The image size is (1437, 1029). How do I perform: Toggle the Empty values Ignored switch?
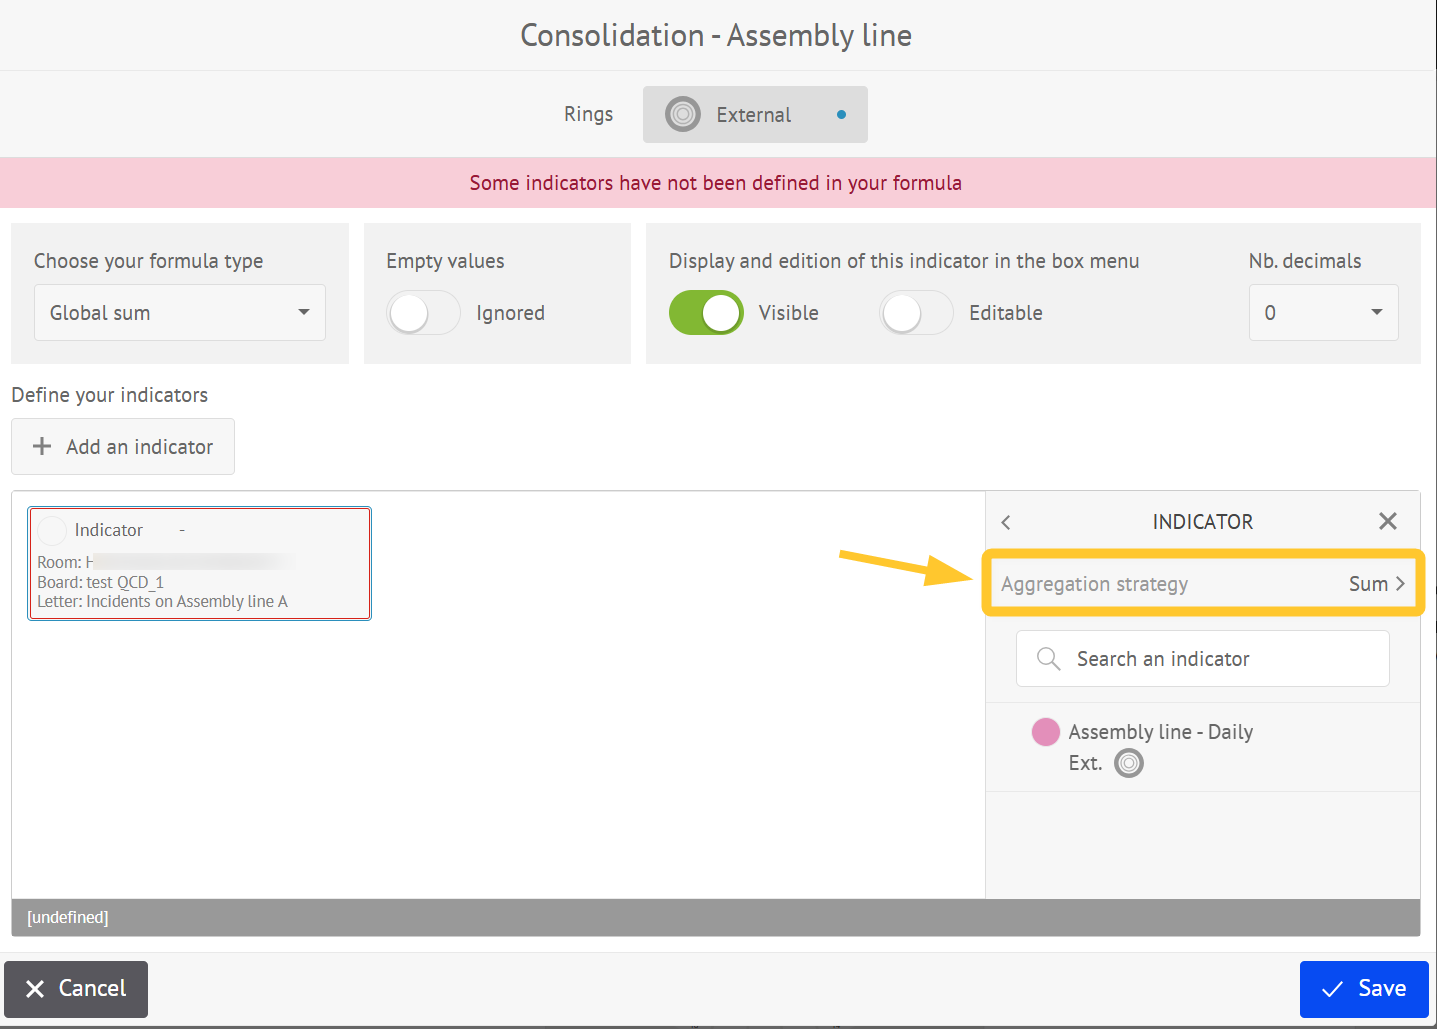423,313
